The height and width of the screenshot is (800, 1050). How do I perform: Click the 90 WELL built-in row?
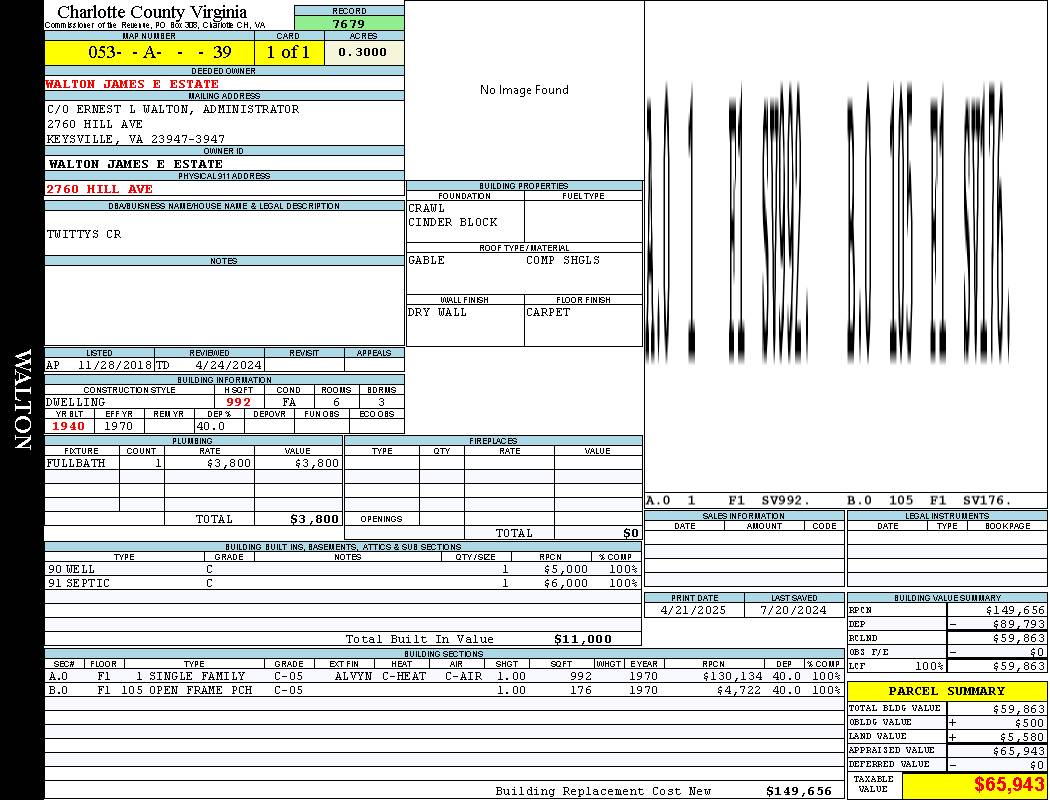click(340, 569)
